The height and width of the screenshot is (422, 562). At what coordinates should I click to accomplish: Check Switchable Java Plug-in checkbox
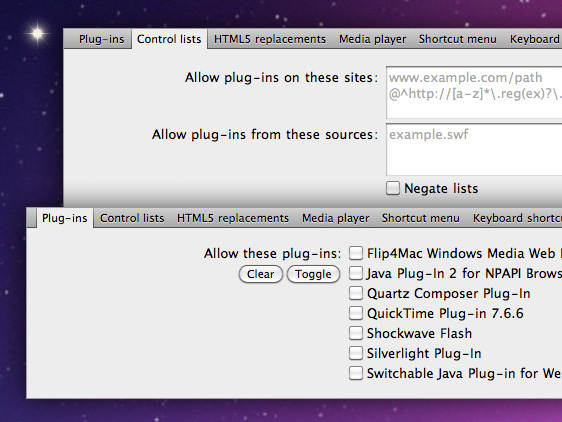click(x=356, y=373)
